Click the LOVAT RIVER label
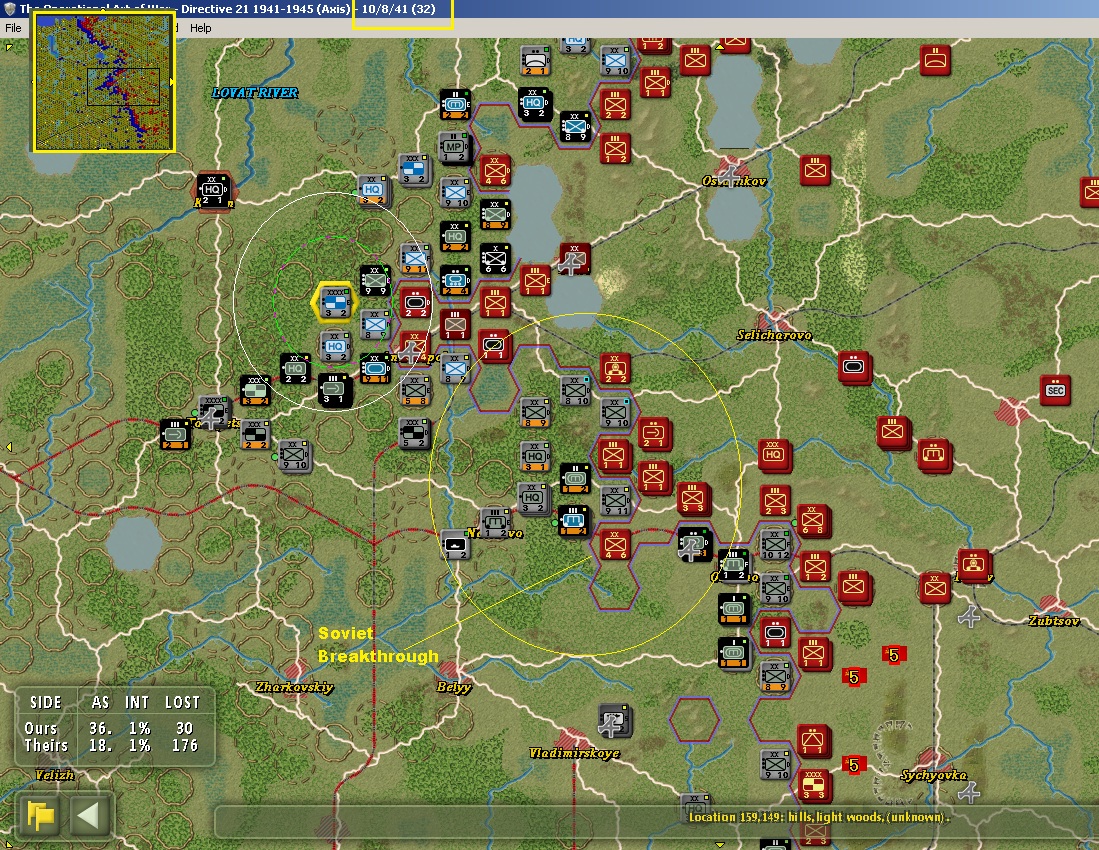The image size is (1099, 850). click(x=255, y=92)
